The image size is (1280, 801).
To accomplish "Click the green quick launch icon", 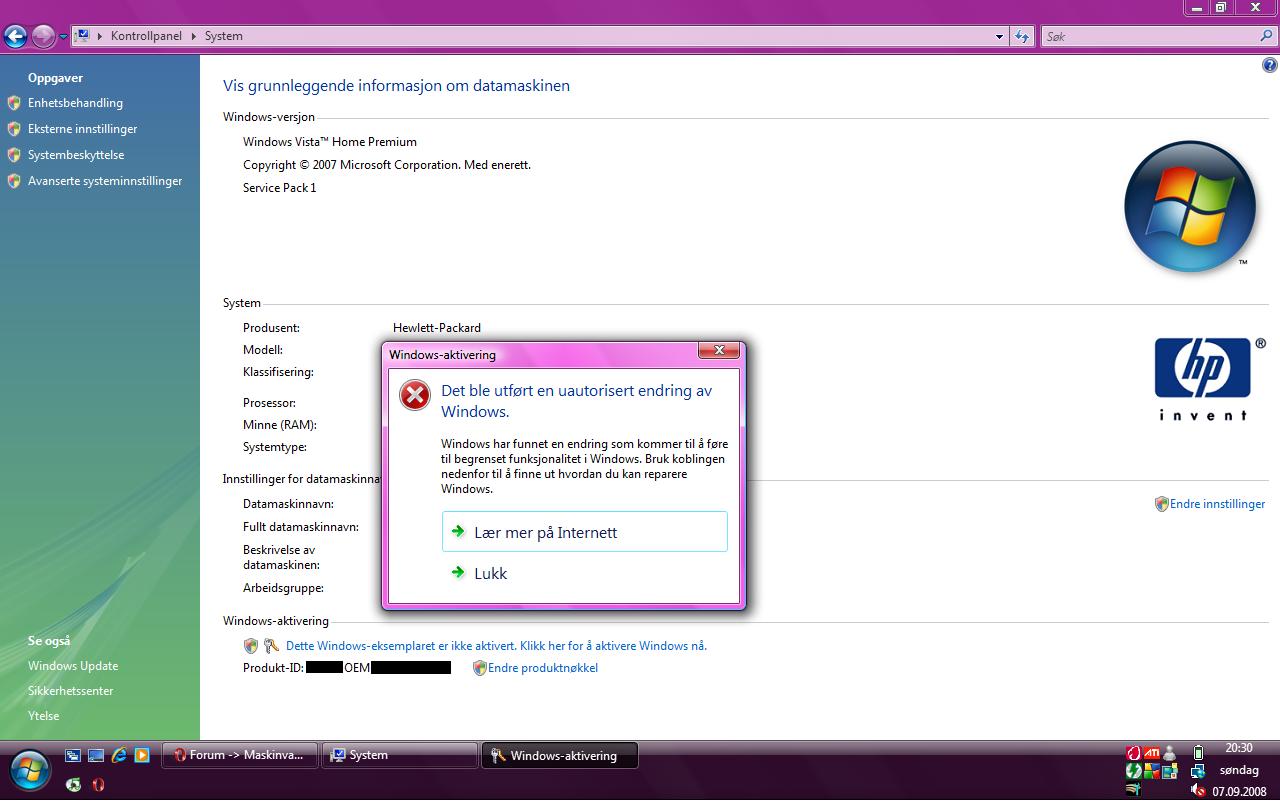I will pos(73,785).
